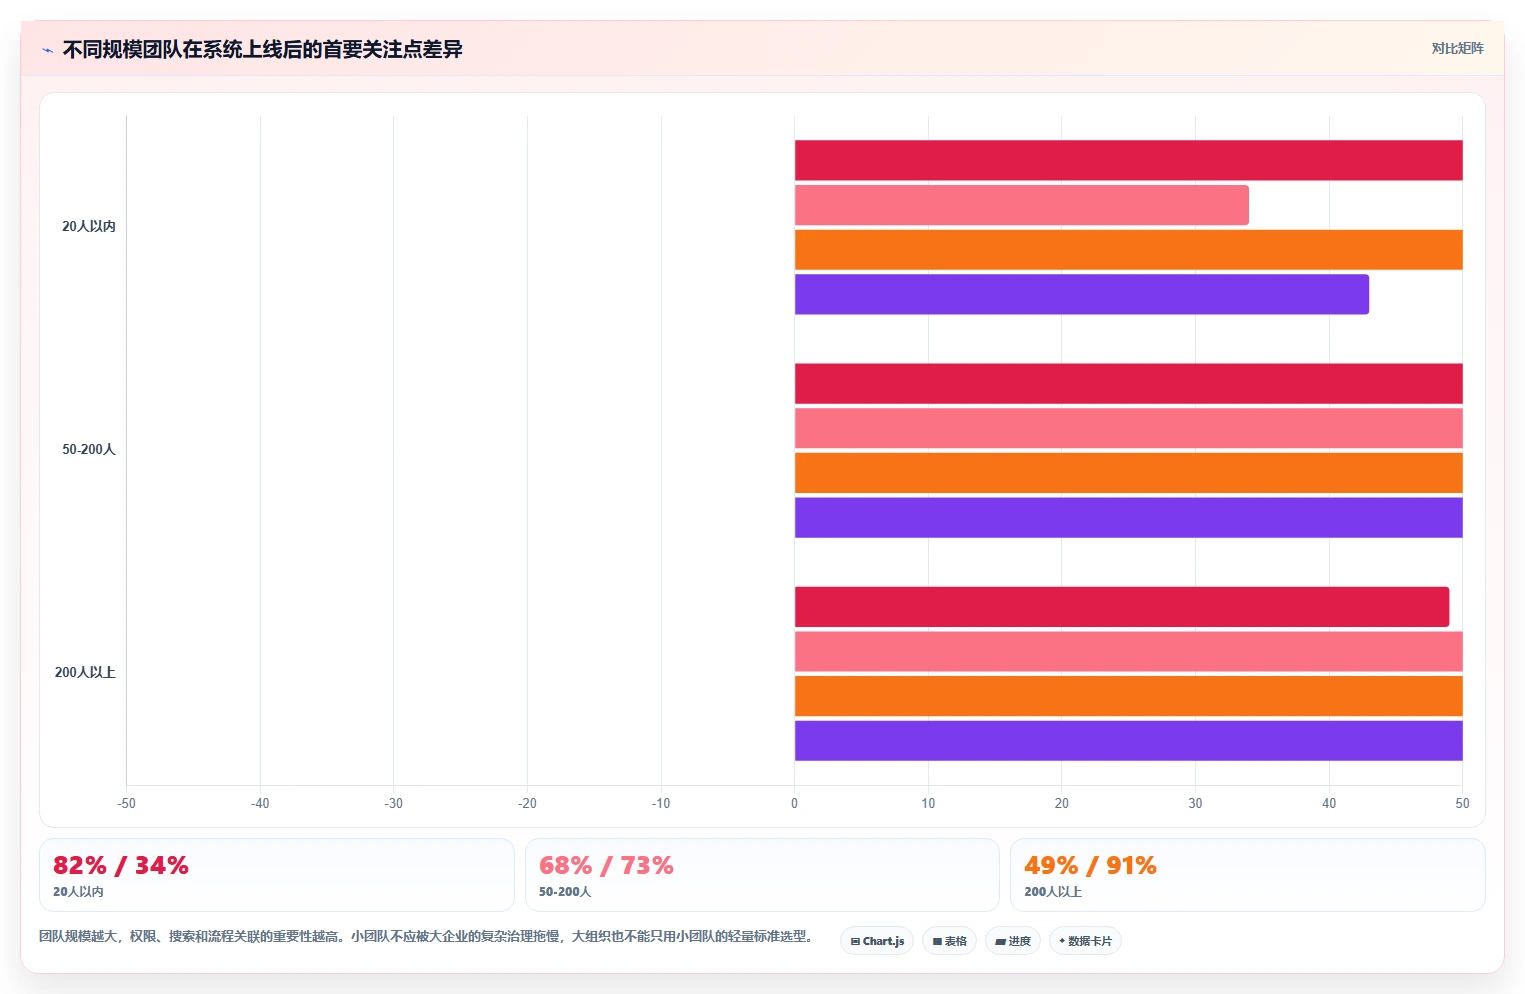Image resolution: width=1525 pixels, height=994 pixels.
Task: Click the 50-200人 y-axis label
Action: pyautogui.click(x=89, y=449)
